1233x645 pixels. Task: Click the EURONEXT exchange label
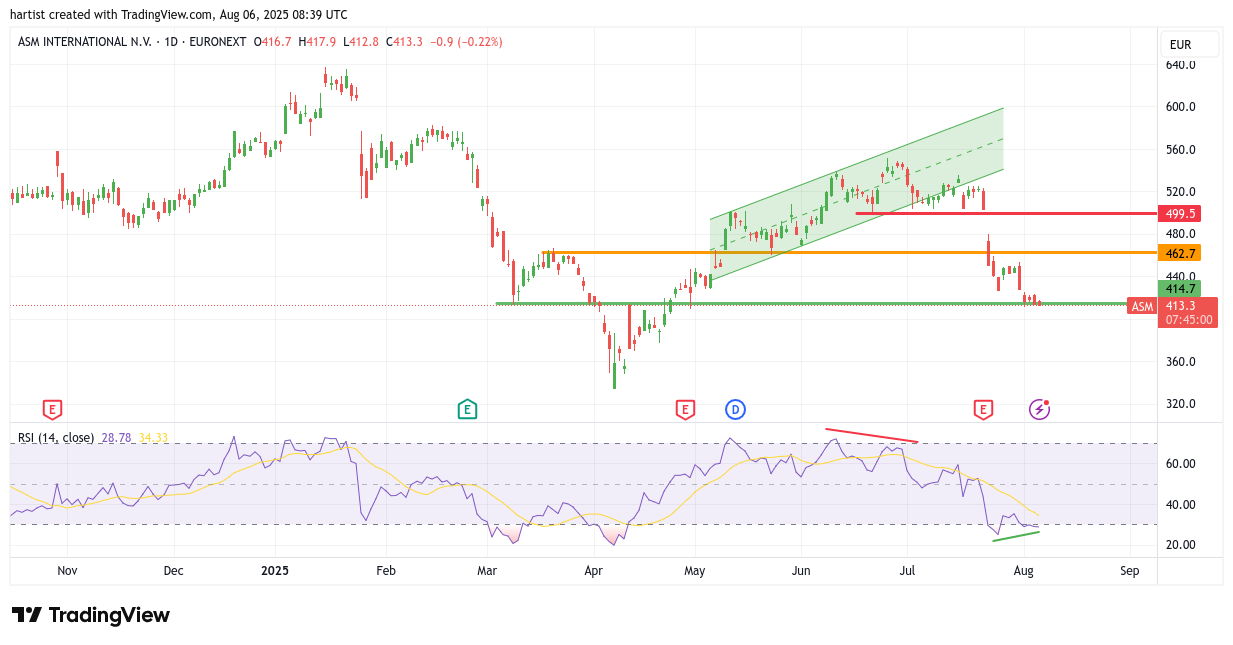[x=217, y=42]
